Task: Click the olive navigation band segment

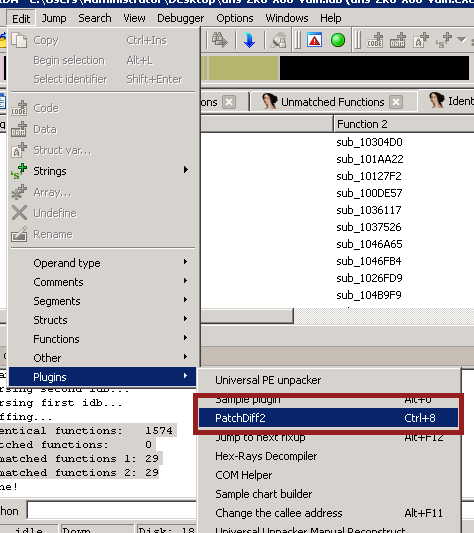Action: (x=243, y=68)
